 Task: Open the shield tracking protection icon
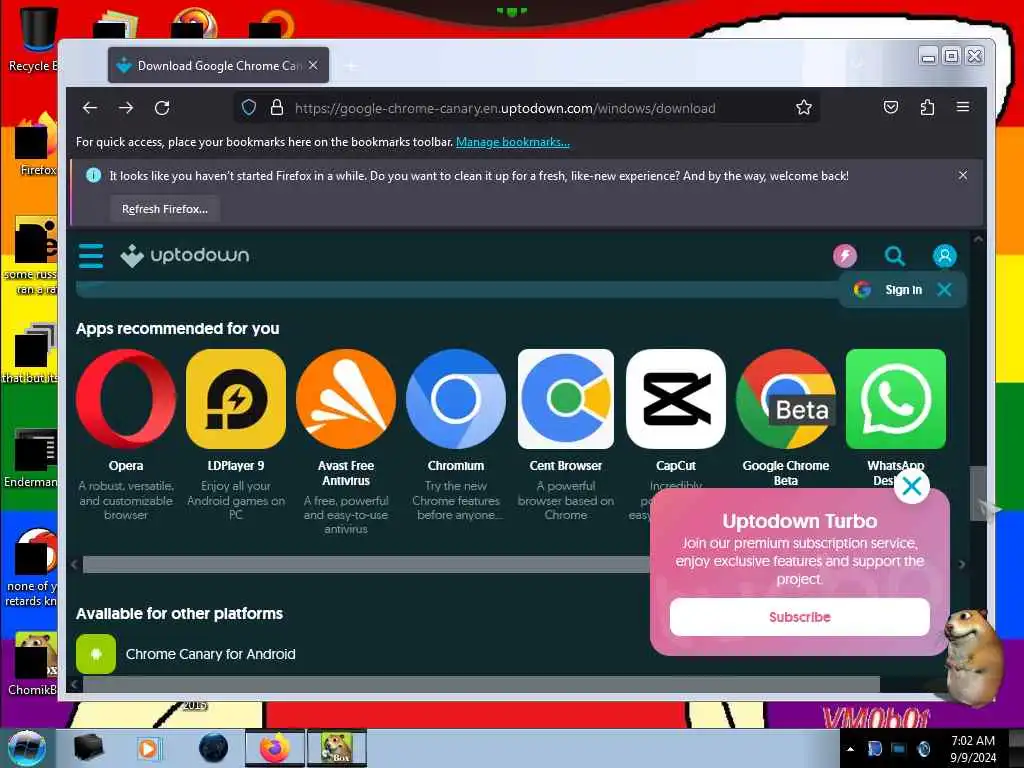[249, 108]
